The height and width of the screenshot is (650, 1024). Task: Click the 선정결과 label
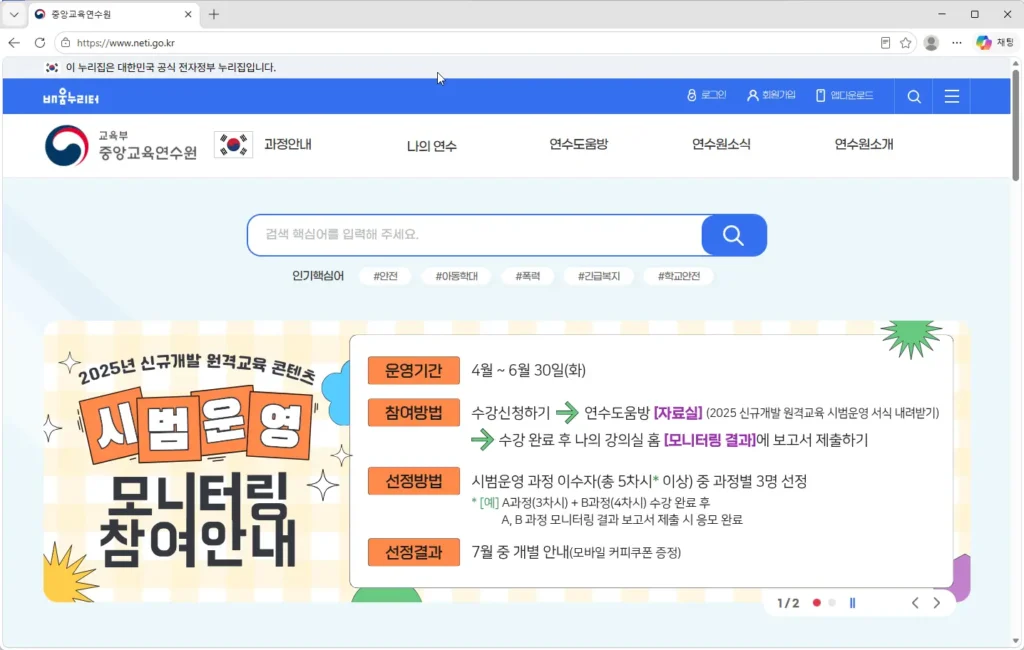coord(413,553)
